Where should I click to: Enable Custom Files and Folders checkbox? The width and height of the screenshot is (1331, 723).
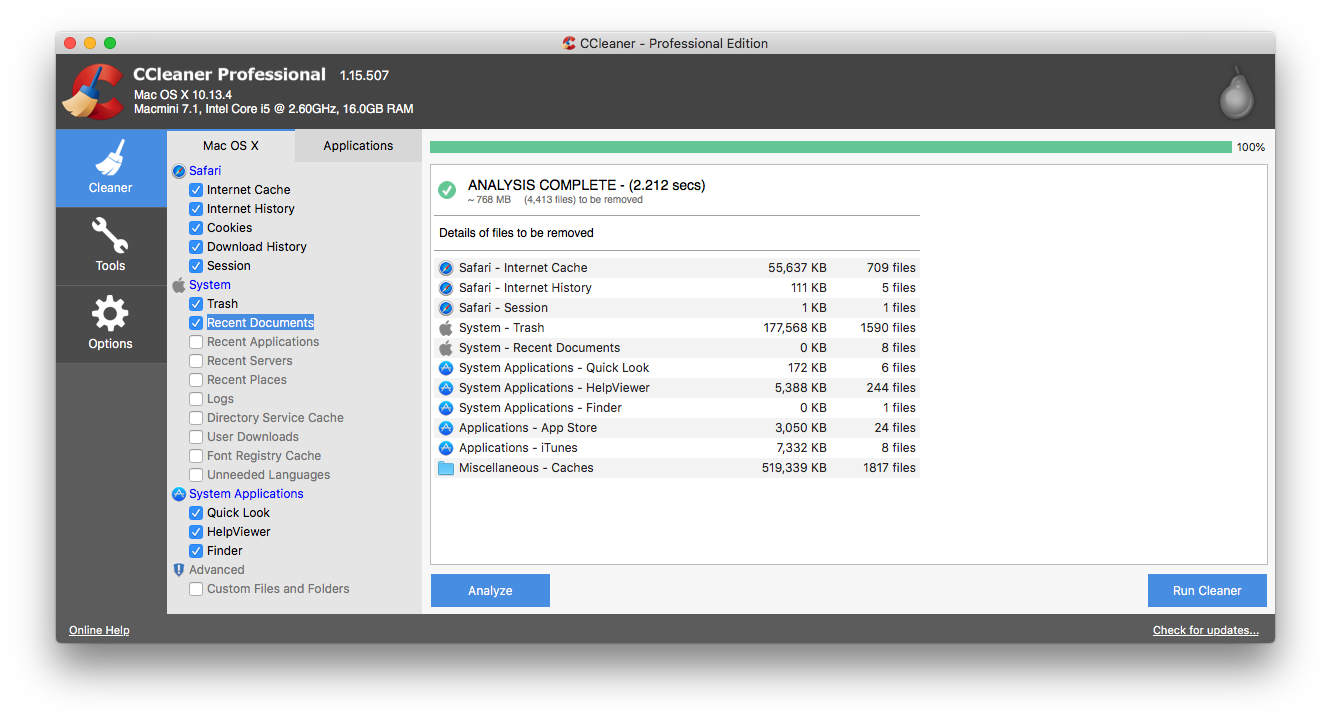coord(196,589)
